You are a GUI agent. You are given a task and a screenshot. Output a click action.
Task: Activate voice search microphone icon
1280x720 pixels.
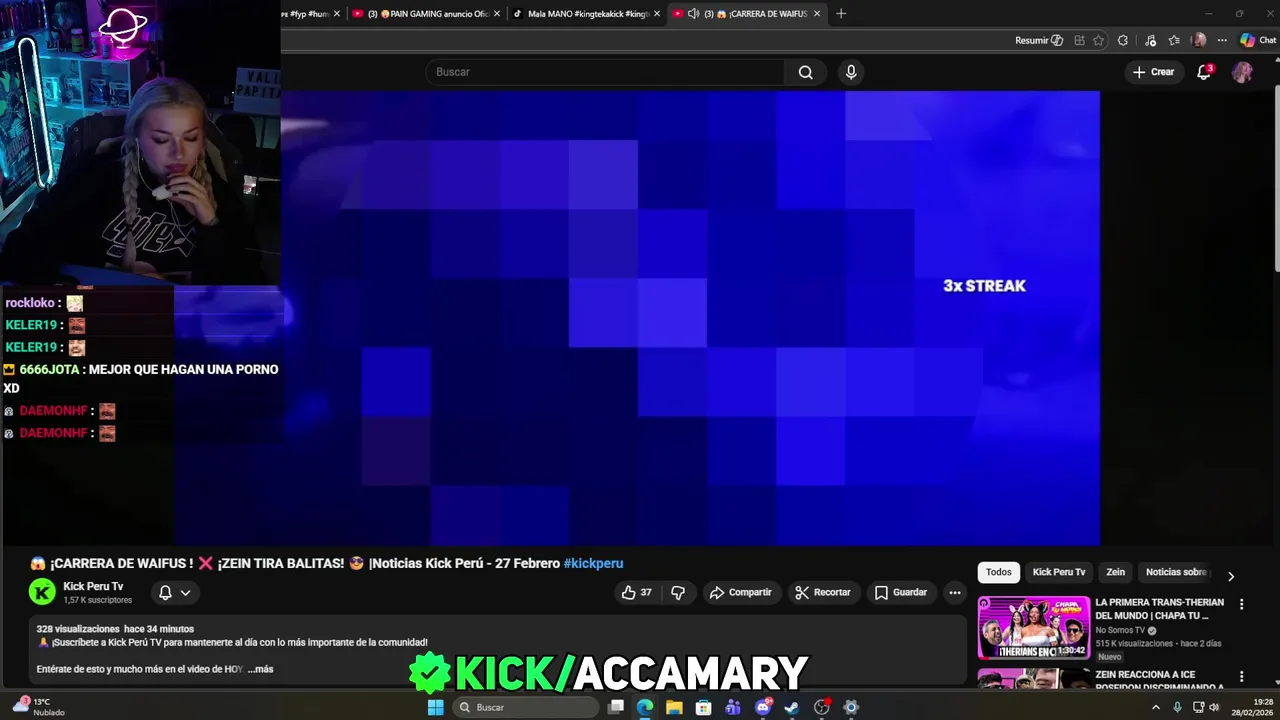pos(851,72)
